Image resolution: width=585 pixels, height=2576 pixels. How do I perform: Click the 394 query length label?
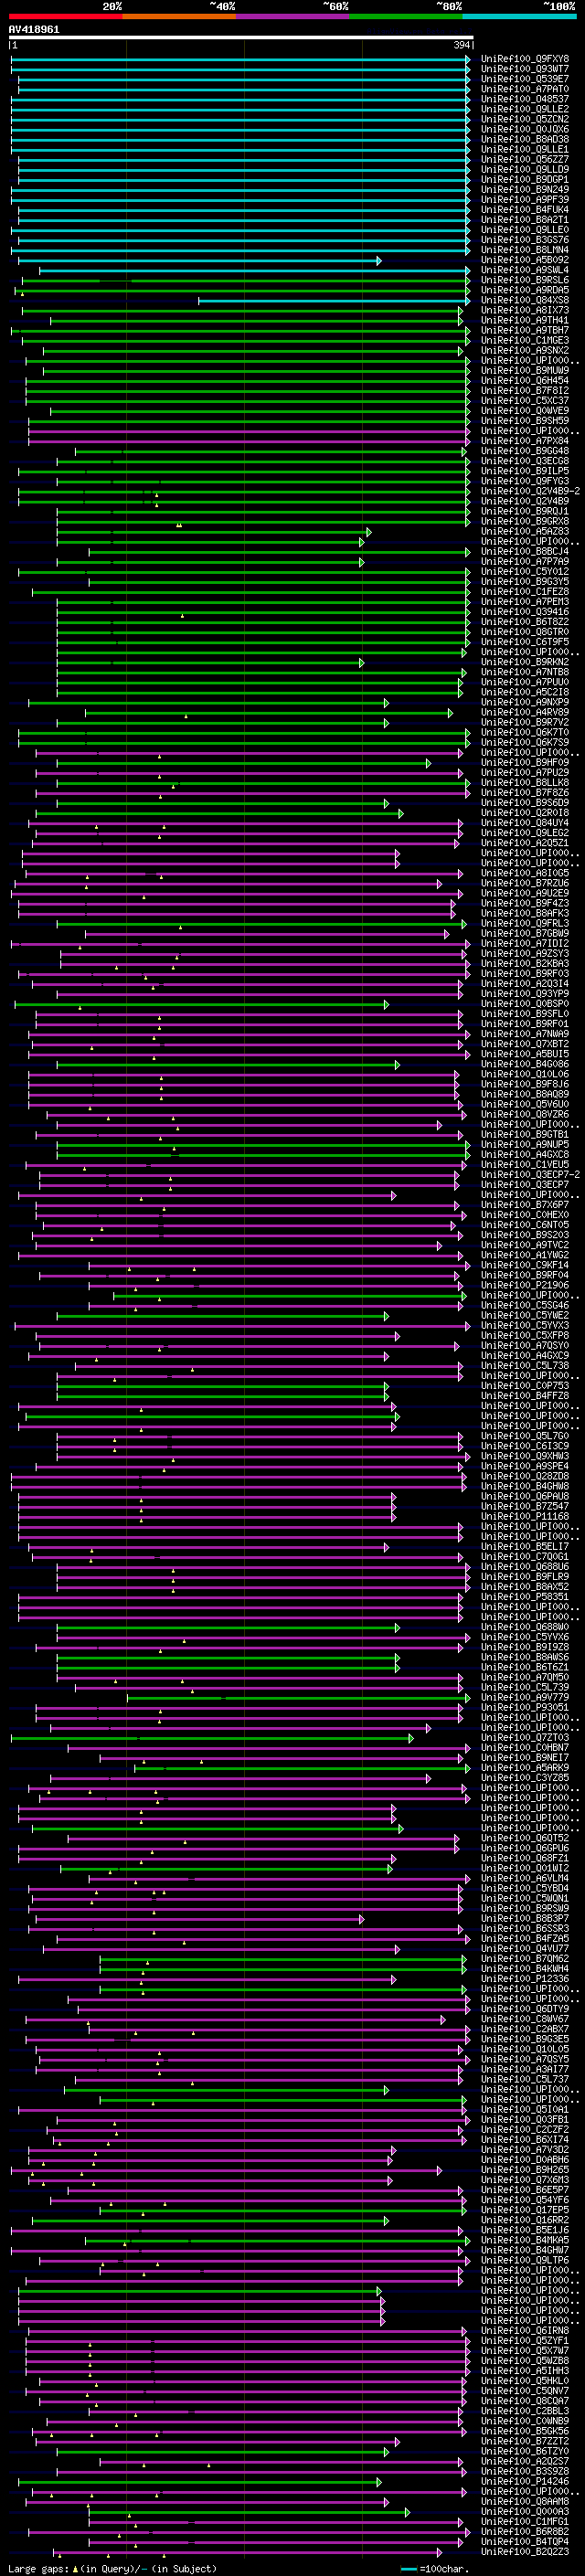click(x=462, y=46)
